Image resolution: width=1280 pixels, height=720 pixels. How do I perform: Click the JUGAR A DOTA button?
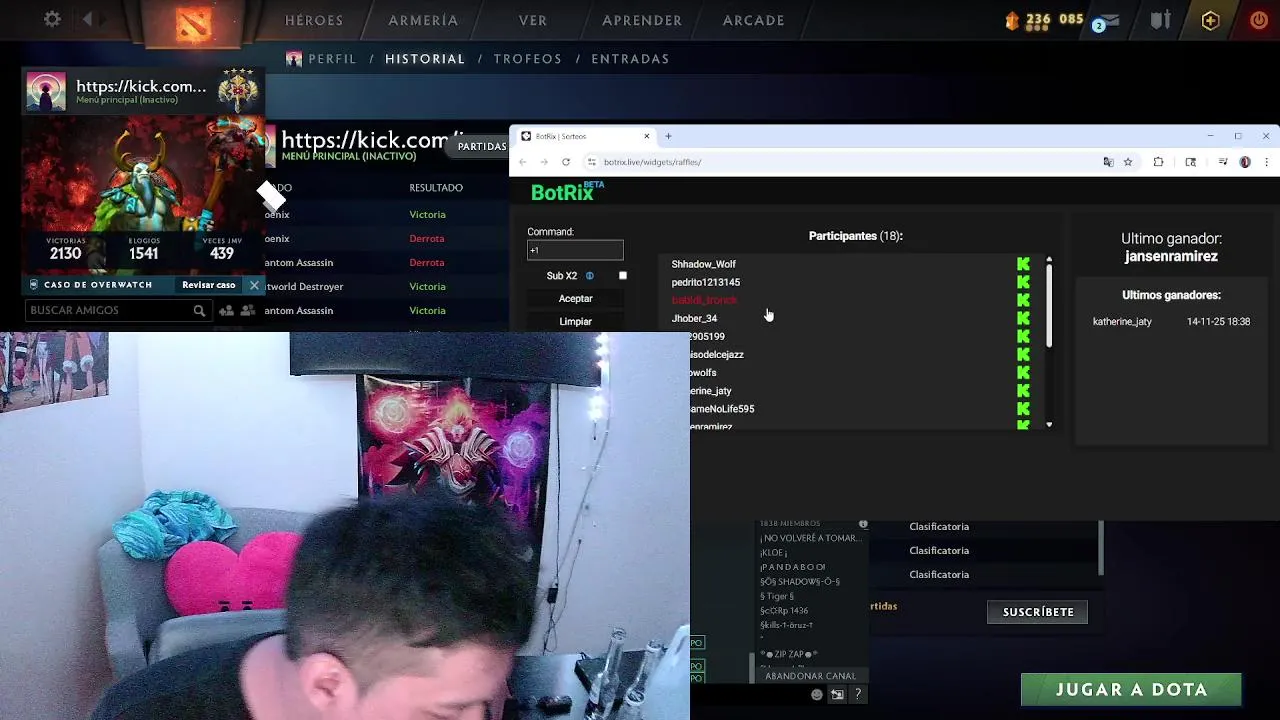pos(1131,690)
